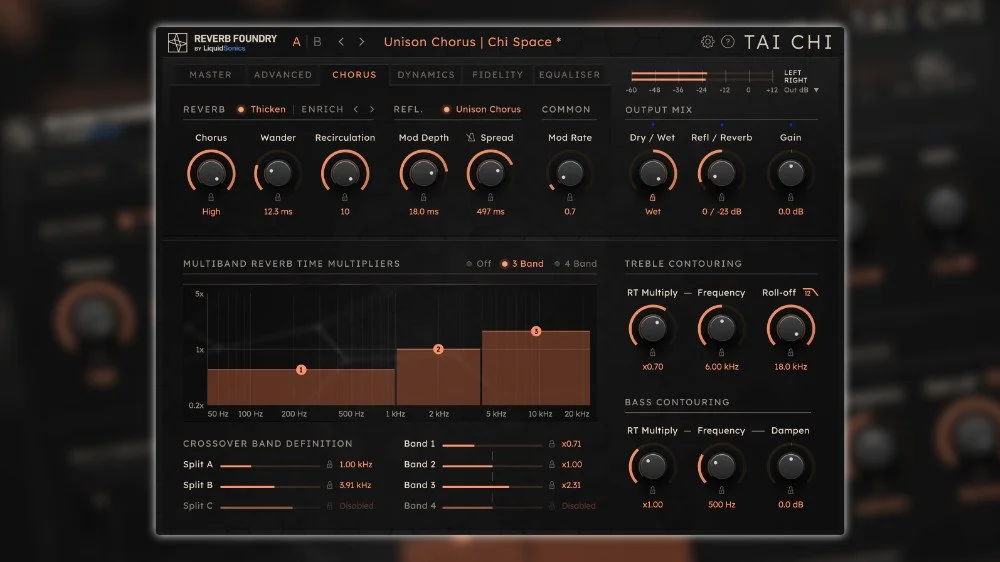Select the Enrich reverb mode
Viewport: 1000px width, 562px height.
coord(322,109)
